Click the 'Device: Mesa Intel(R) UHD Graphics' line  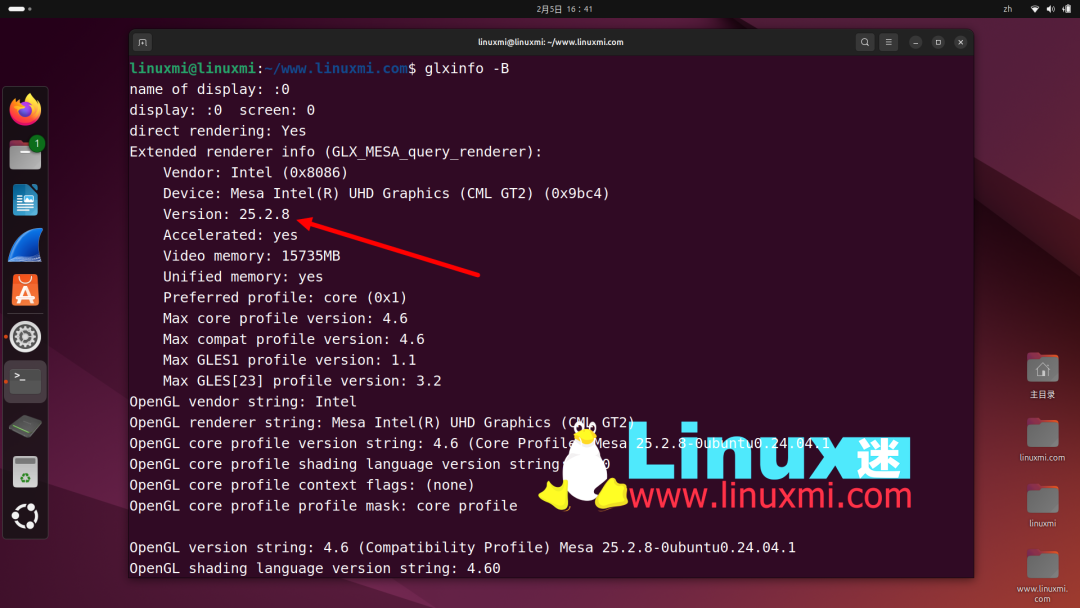(x=386, y=193)
